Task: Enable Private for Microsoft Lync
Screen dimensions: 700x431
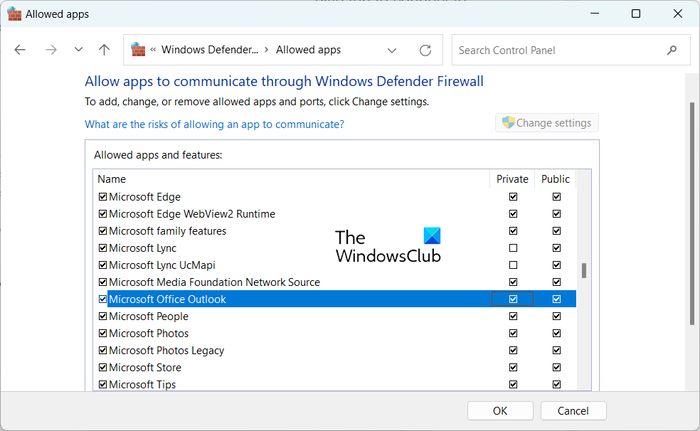Action: [x=513, y=248]
